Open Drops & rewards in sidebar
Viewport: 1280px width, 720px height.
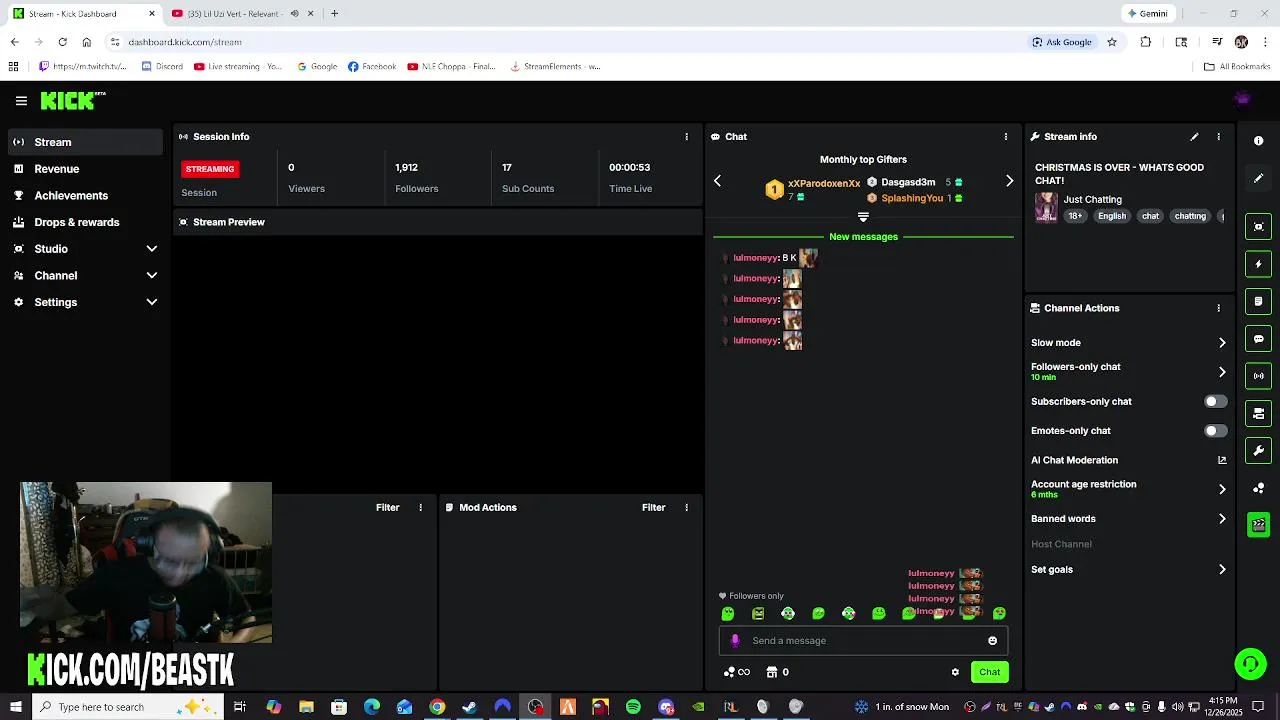point(85,222)
